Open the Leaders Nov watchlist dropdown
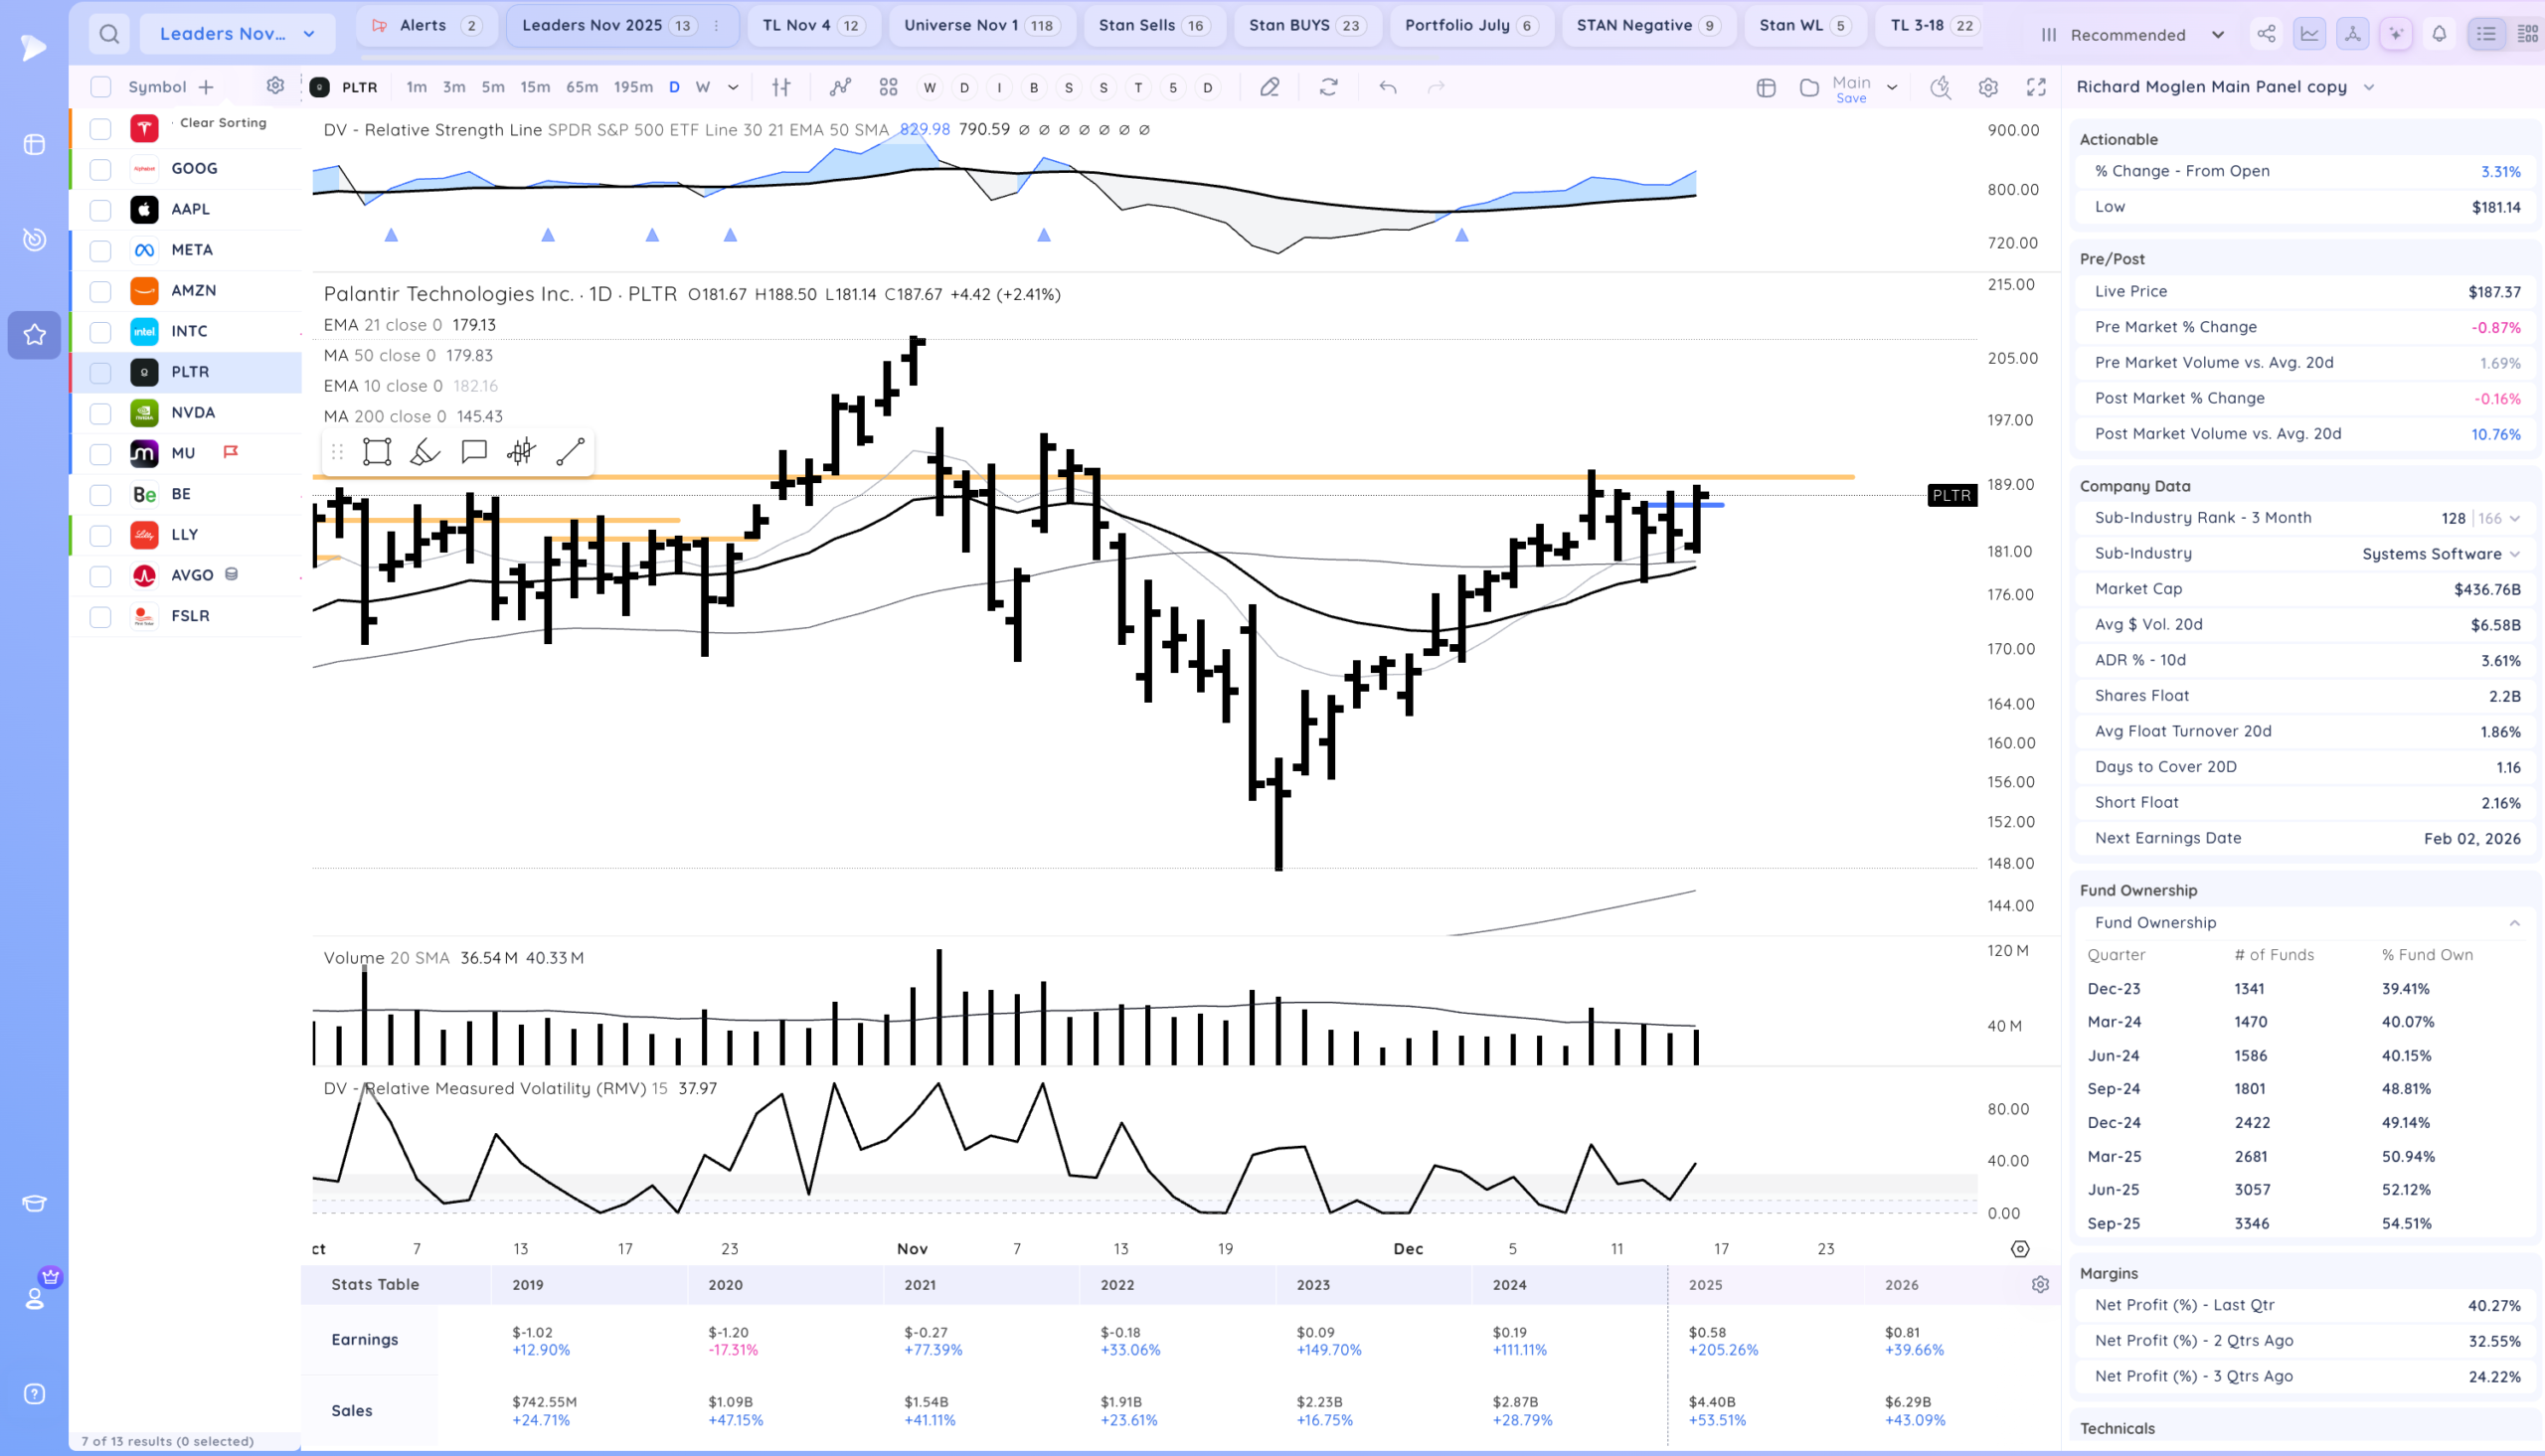 coord(236,34)
